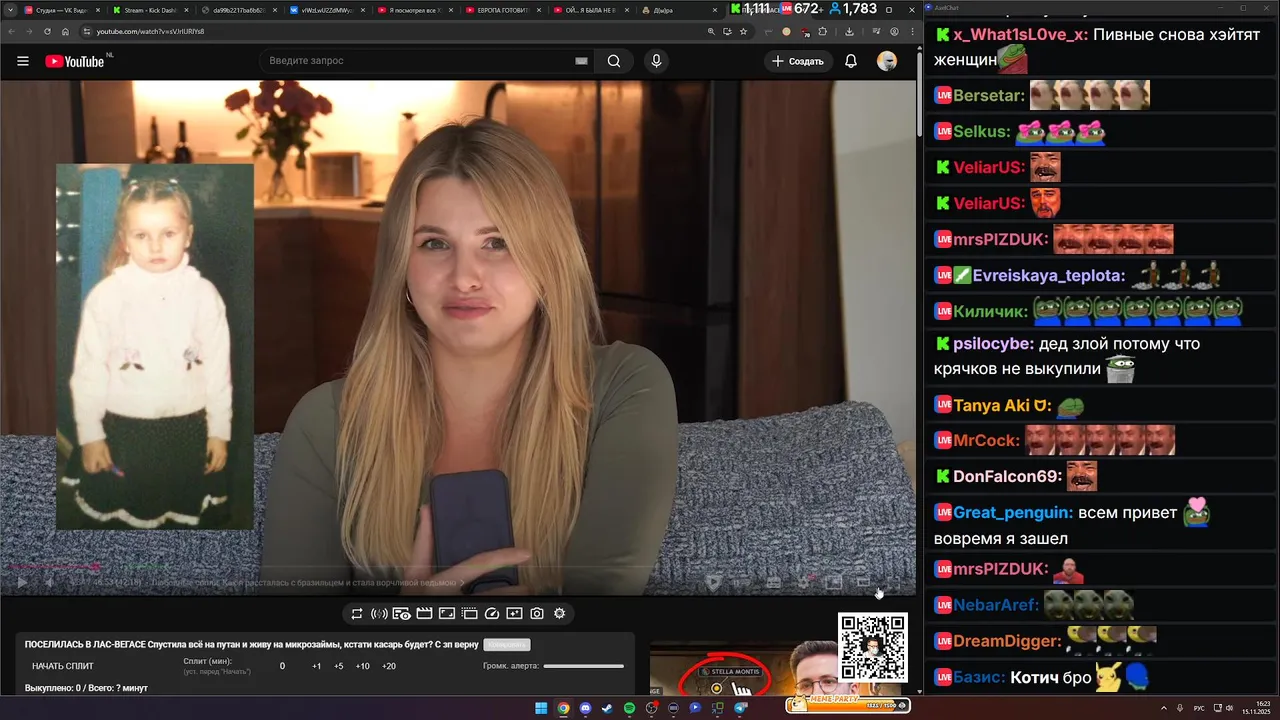Click the QR code image below the video

[x=873, y=647]
